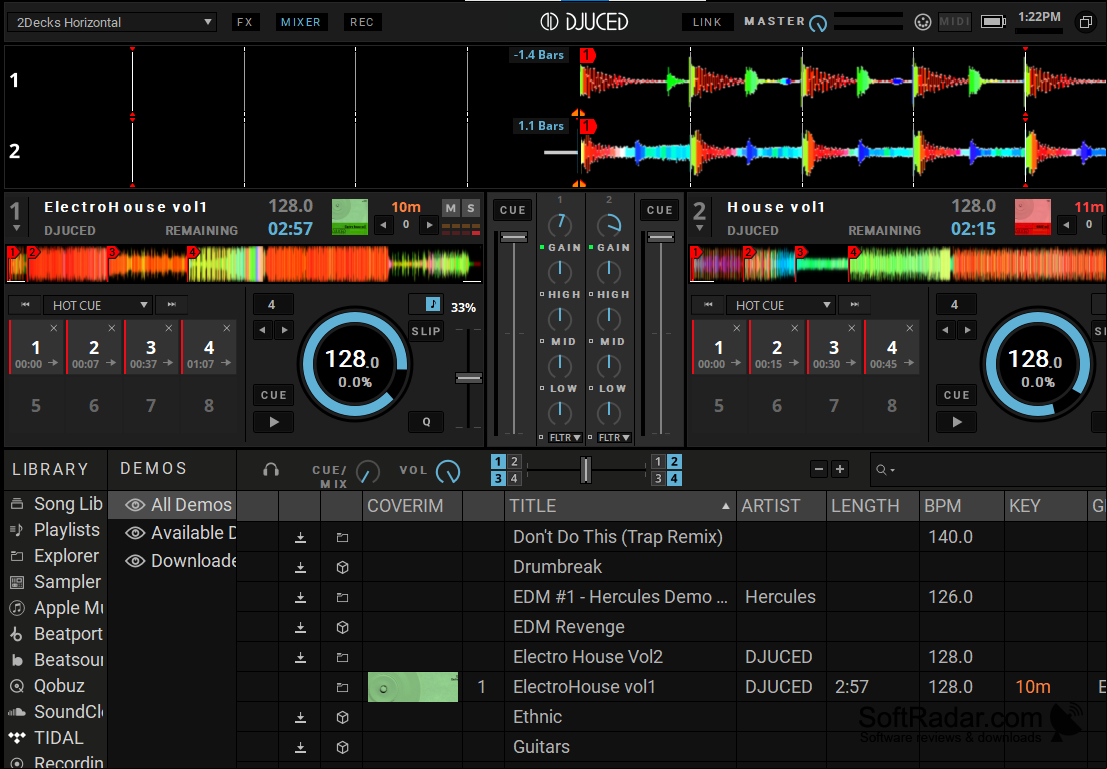
Task: Open Qobuz in the library sidebar
Action: [x=47, y=686]
